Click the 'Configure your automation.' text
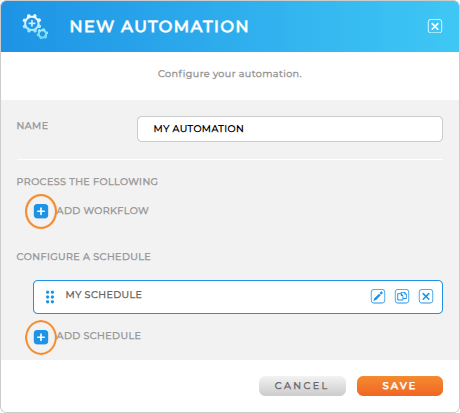 pyautogui.click(x=230, y=74)
